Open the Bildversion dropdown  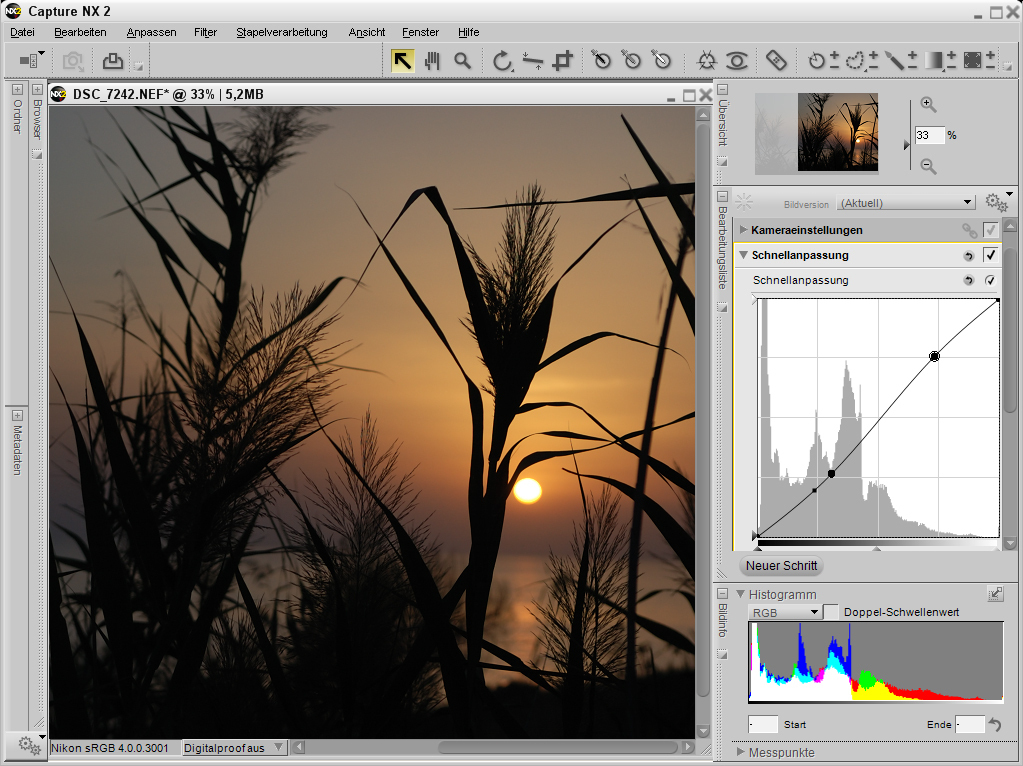[905, 203]
